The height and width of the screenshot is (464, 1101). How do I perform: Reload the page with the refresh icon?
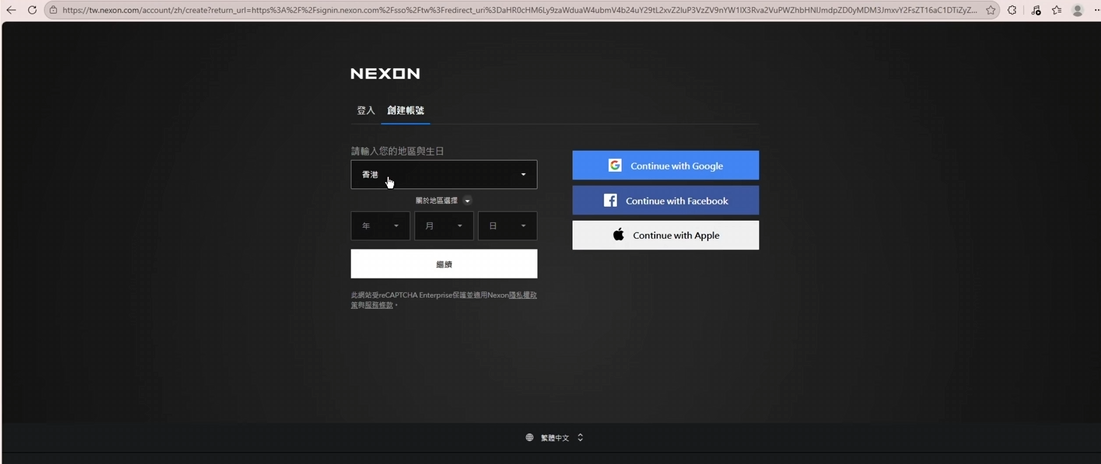click(x=32, y=10)
